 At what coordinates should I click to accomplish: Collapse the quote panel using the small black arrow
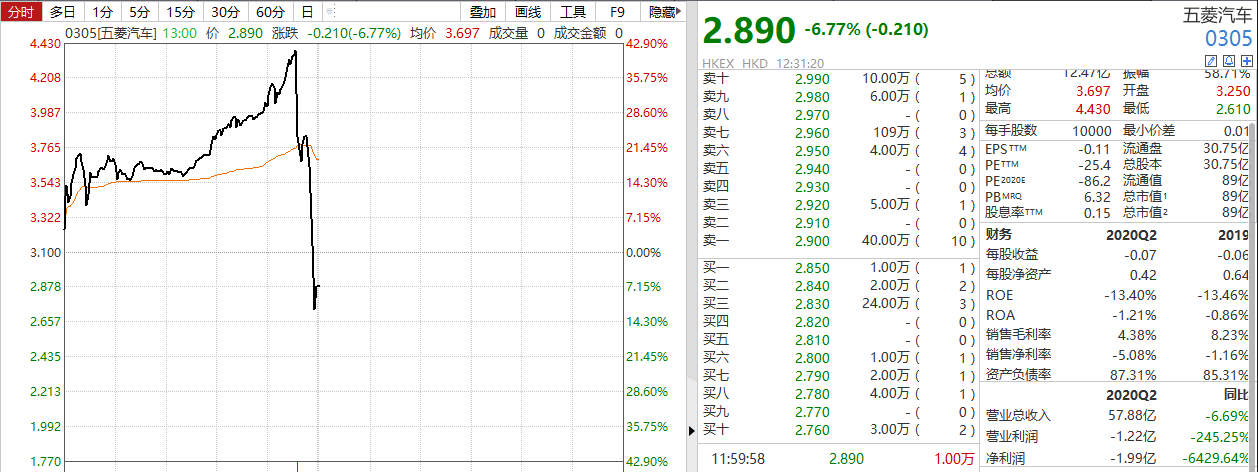[x=692, y=431]
